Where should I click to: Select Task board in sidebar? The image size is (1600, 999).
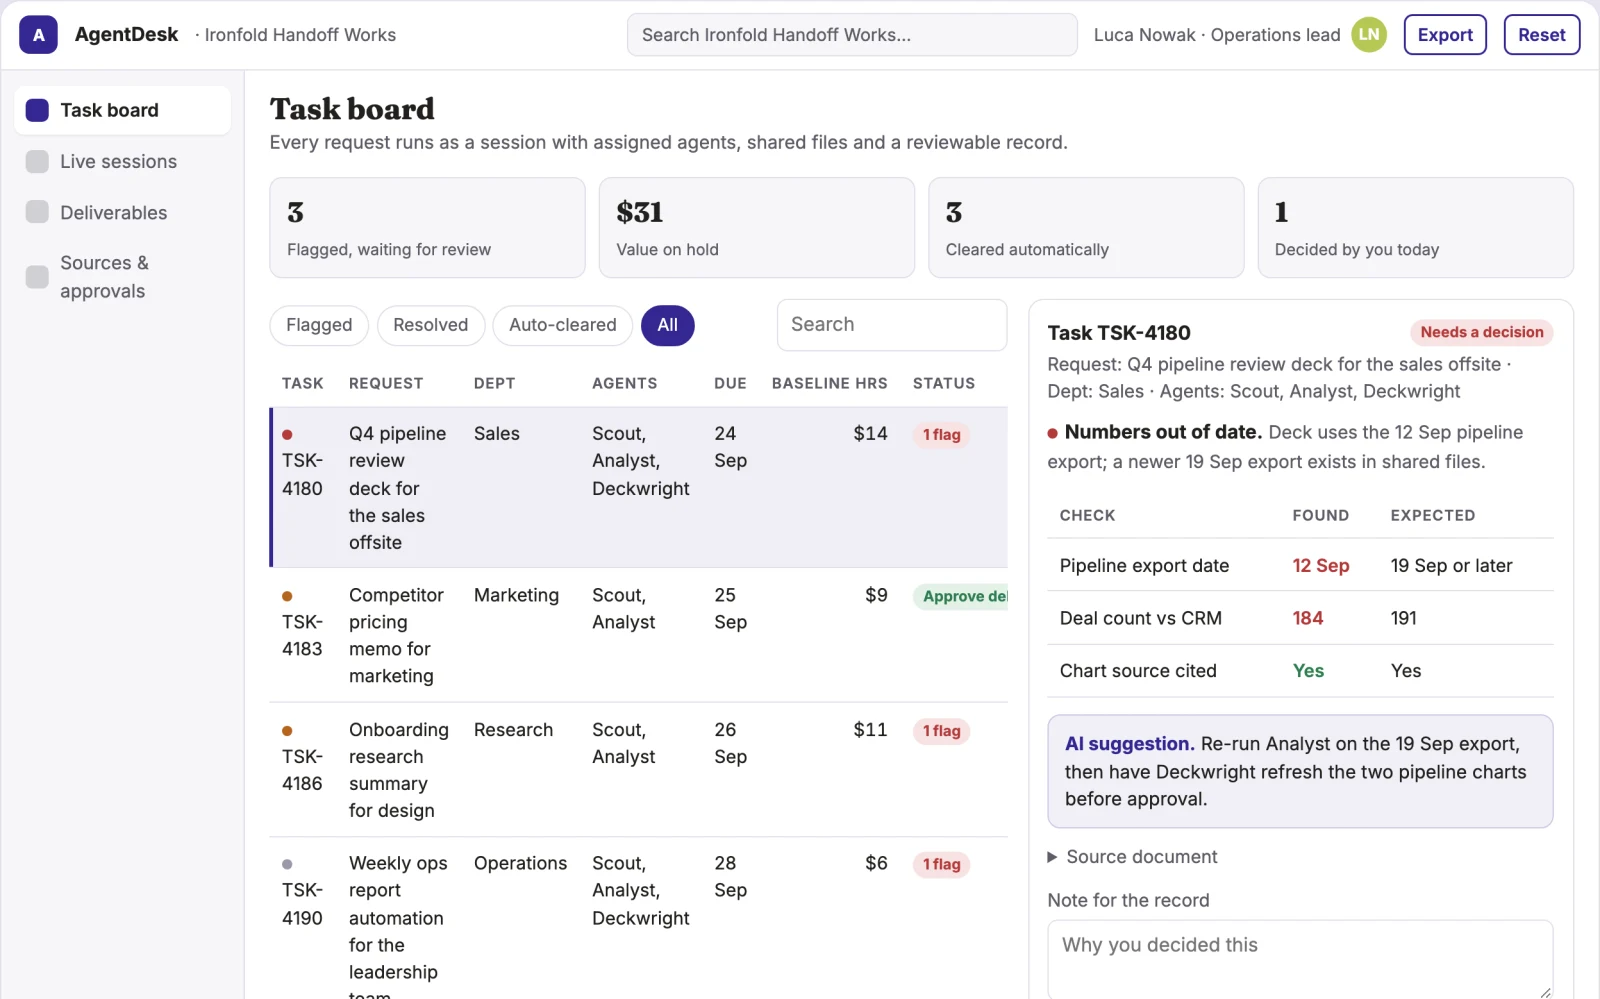pos(122,110)
